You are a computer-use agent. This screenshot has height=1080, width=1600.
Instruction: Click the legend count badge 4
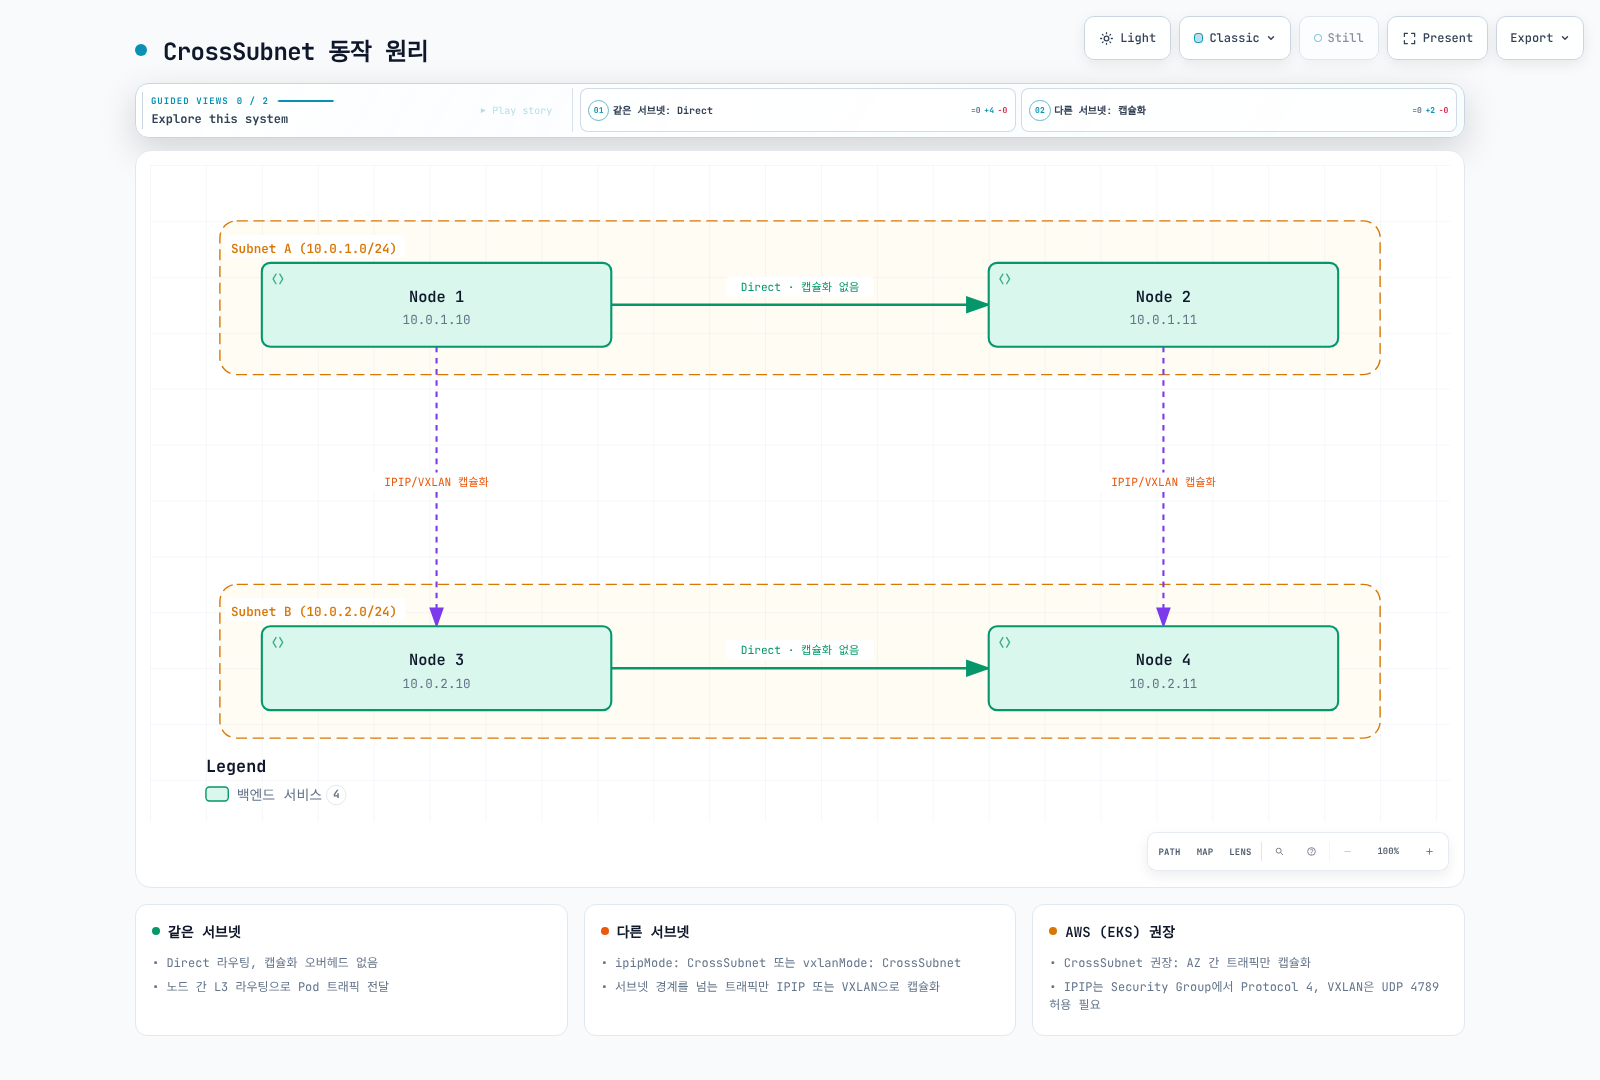tap(337, 795)
